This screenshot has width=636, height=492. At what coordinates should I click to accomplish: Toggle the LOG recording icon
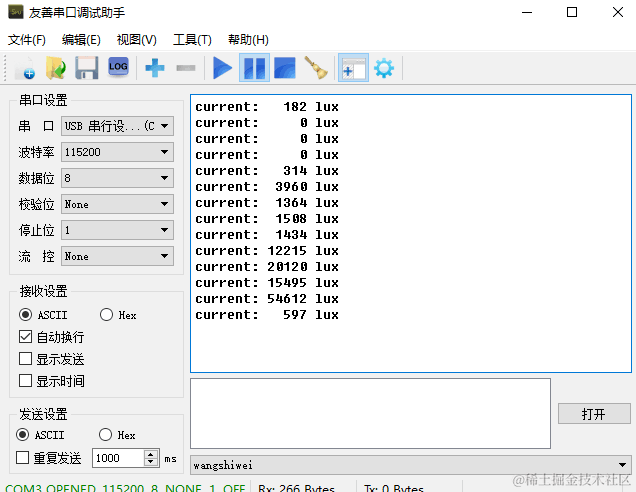point(118,67)
